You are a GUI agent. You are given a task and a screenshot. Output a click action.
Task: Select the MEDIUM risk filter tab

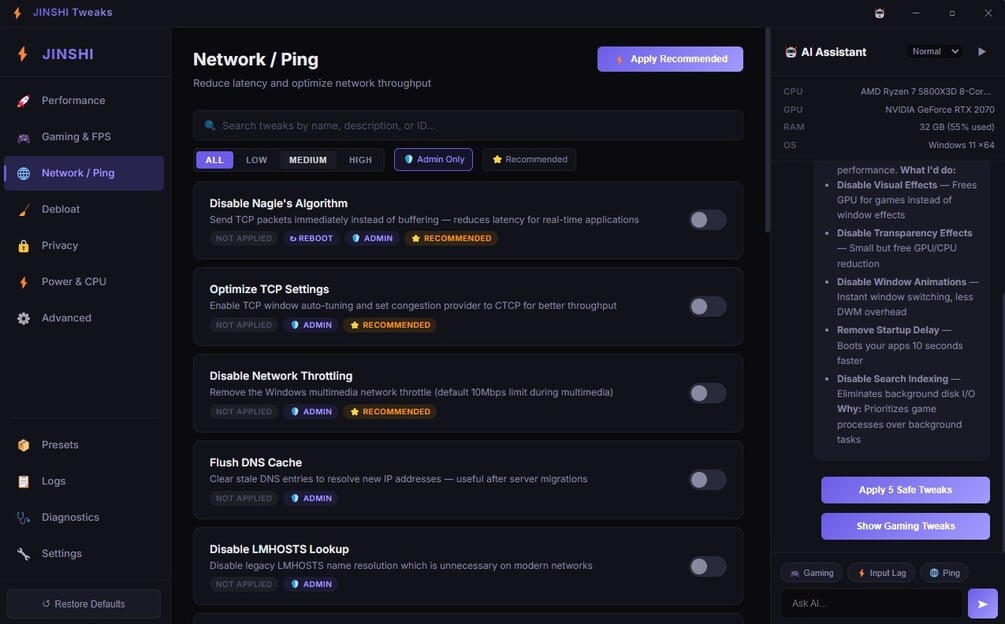pyautogui.click(x=308, y=160)
